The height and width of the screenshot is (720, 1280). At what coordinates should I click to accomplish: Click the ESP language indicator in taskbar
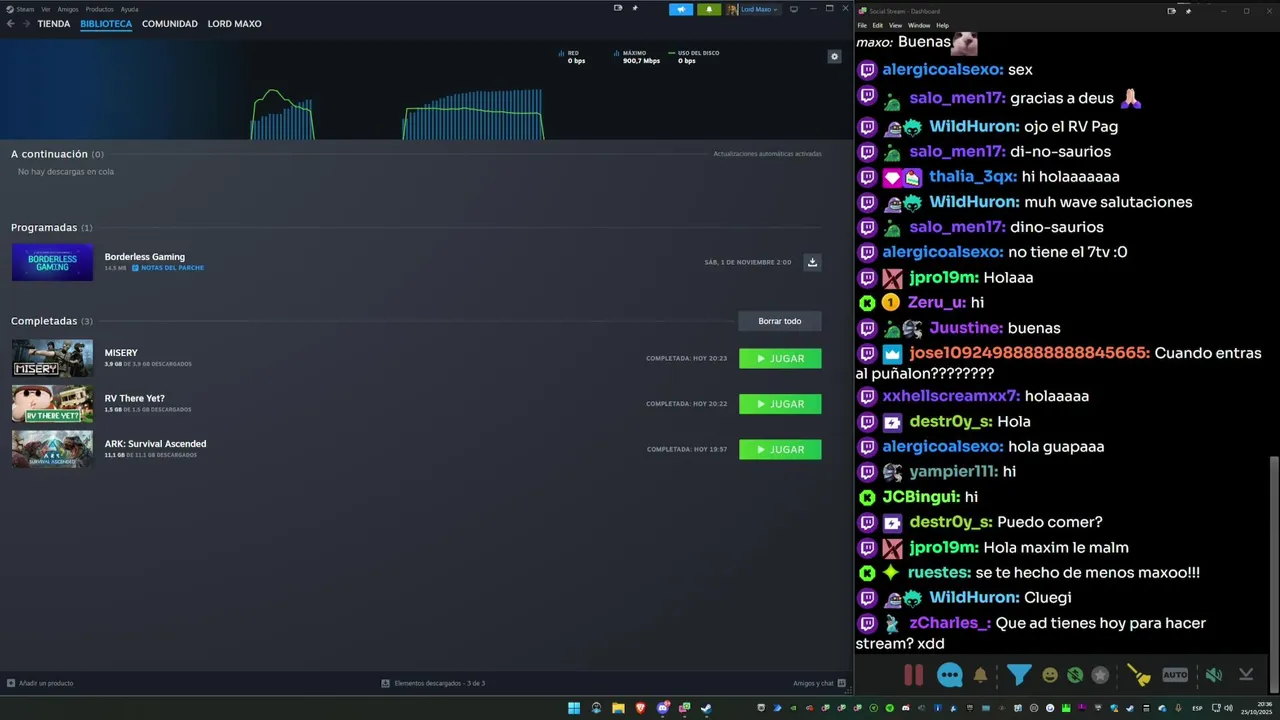[x=1197, y=708]
